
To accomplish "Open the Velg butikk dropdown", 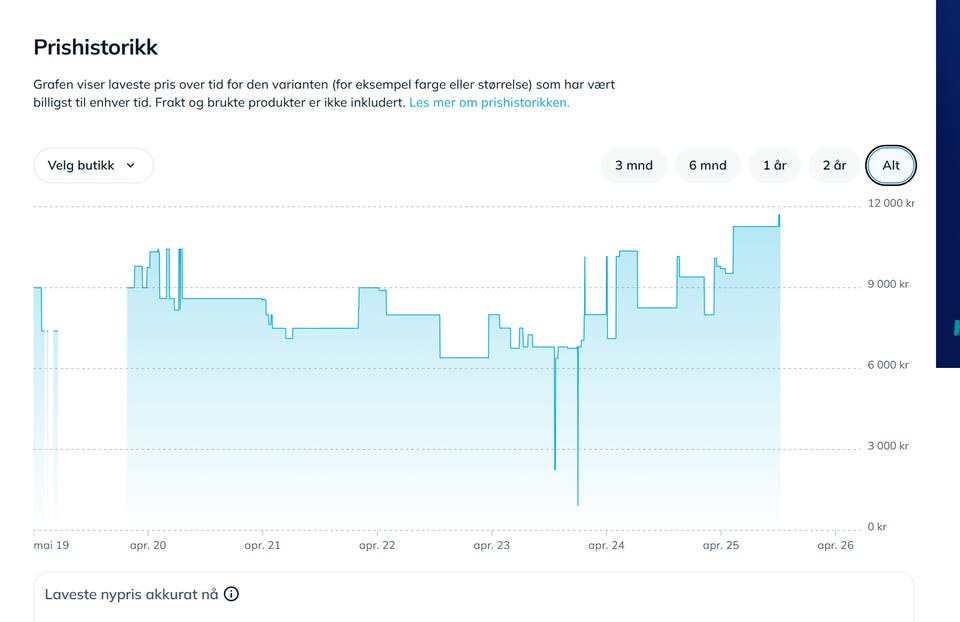I will point(93,165).
